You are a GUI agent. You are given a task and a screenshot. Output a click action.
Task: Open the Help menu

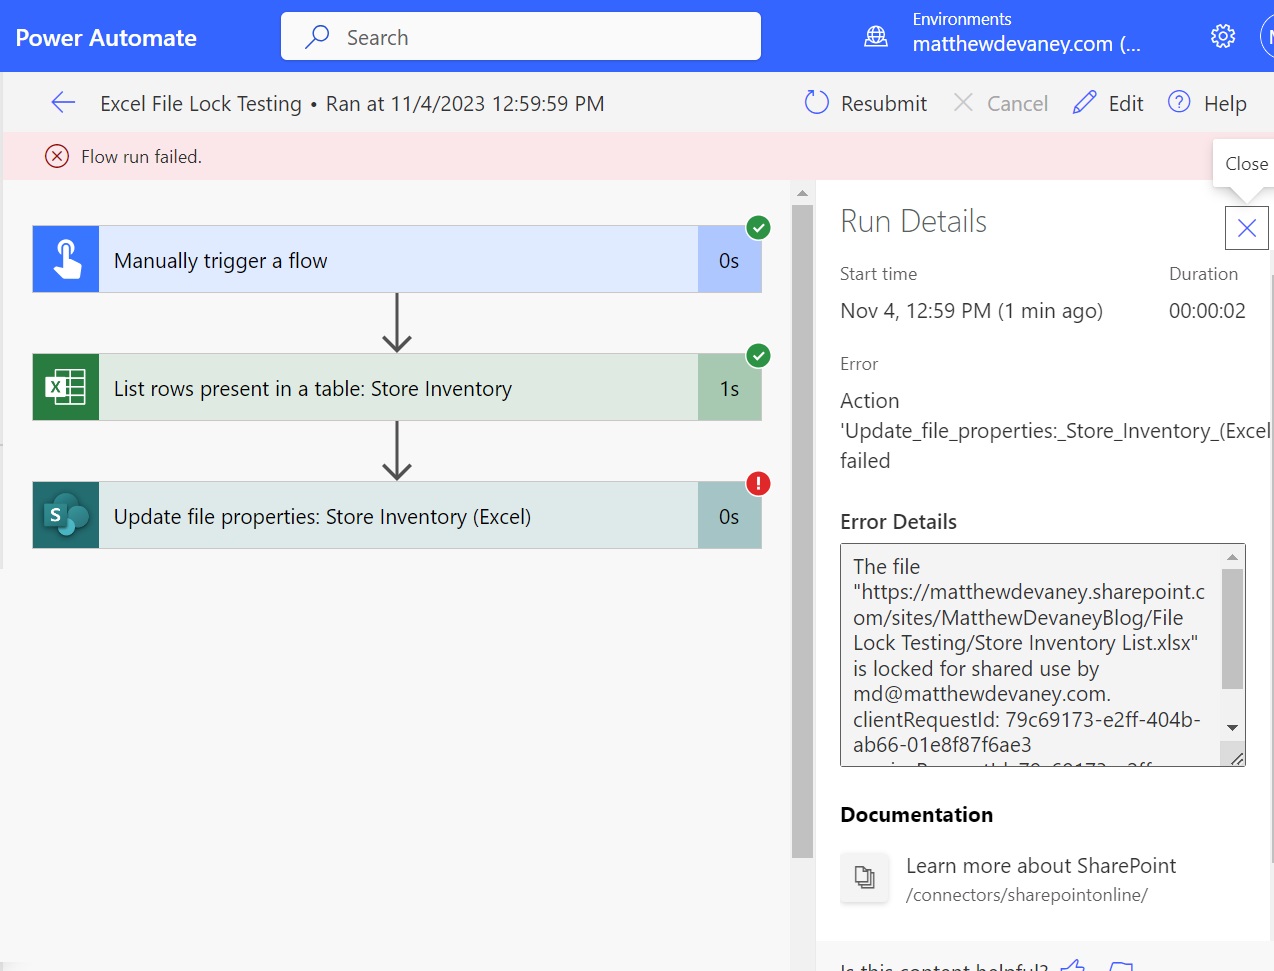[1207, 103]
